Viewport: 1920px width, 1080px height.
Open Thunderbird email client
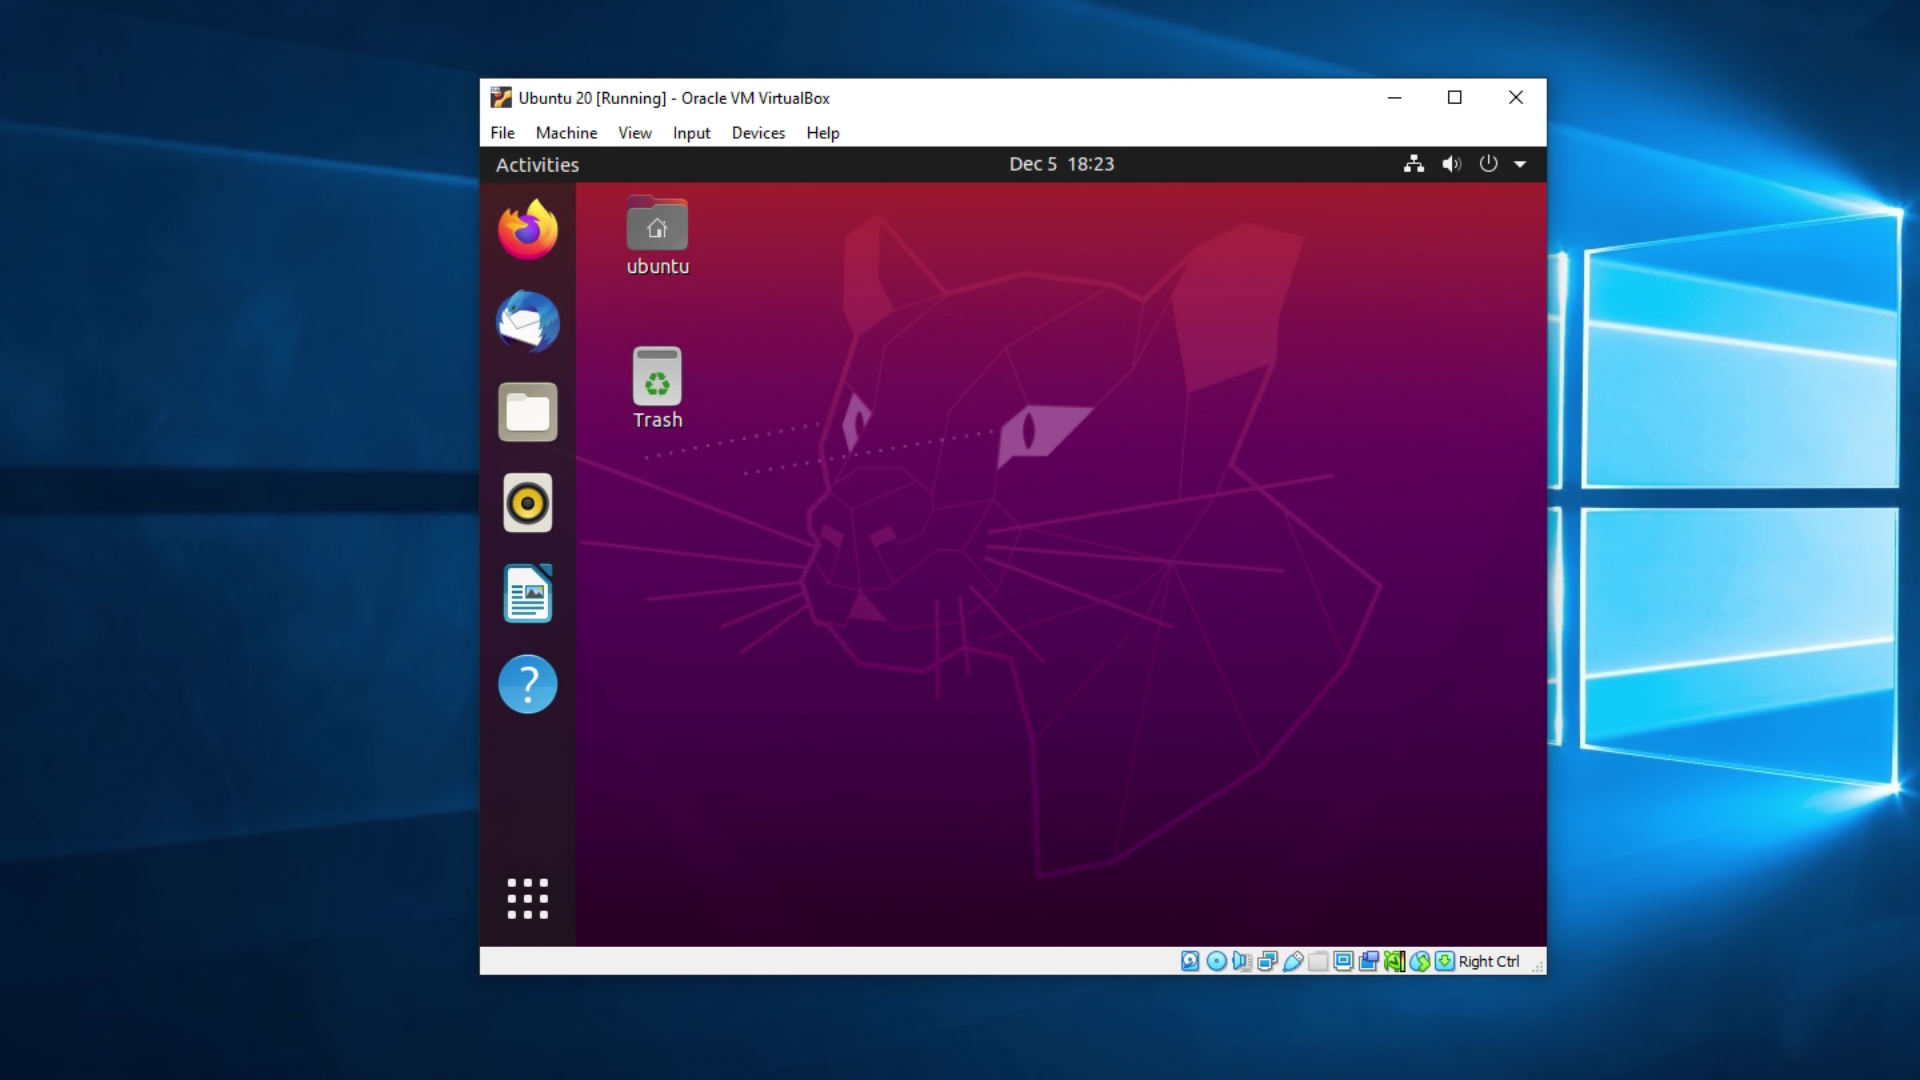click(x=527, y=322)
